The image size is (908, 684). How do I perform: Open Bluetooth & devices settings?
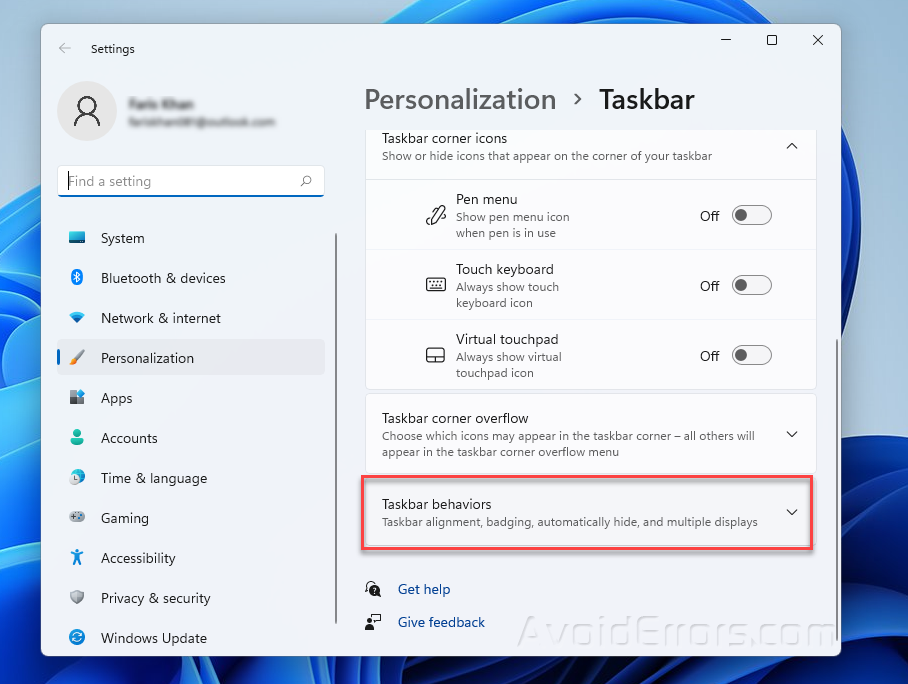(191, 278)
